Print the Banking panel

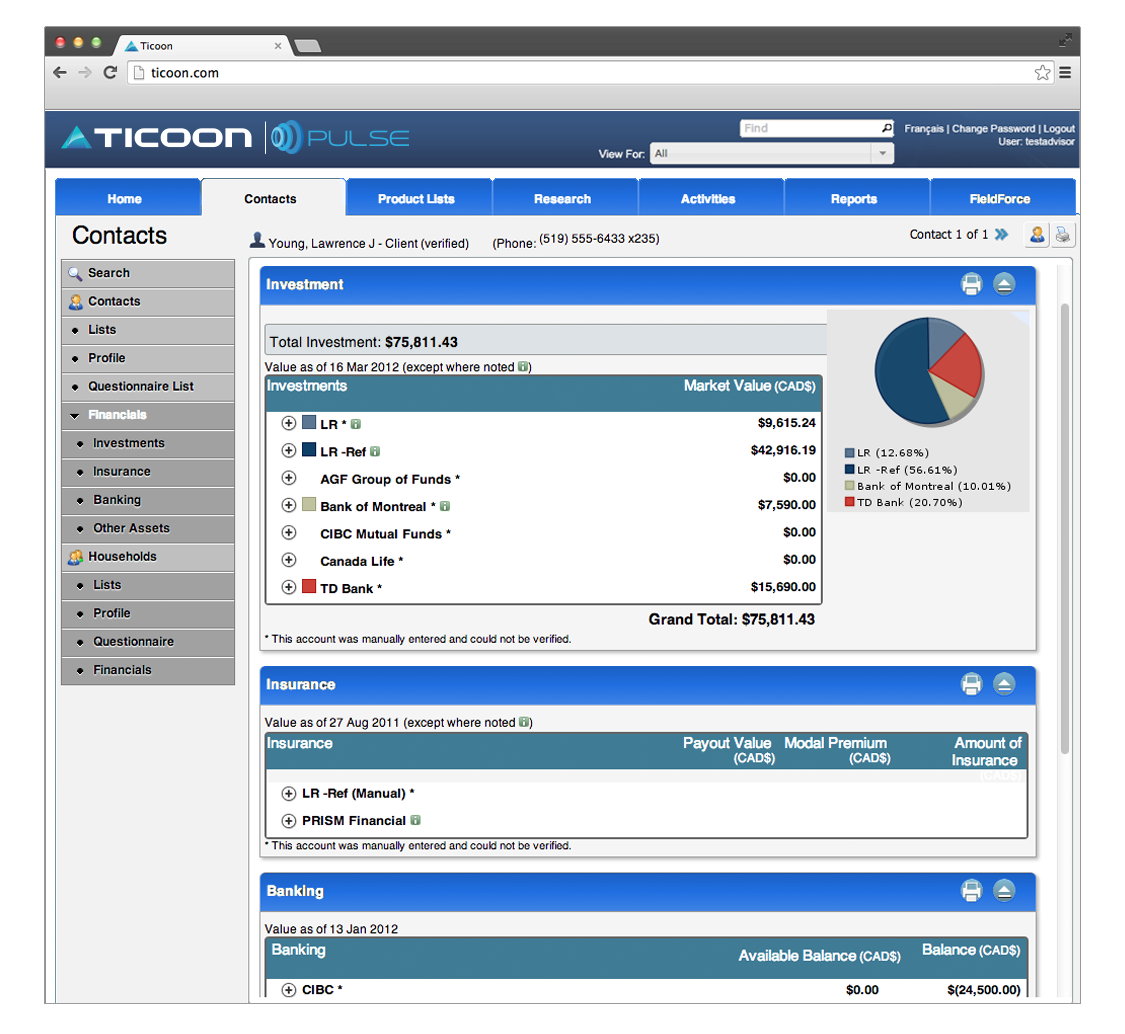[971, 890]
